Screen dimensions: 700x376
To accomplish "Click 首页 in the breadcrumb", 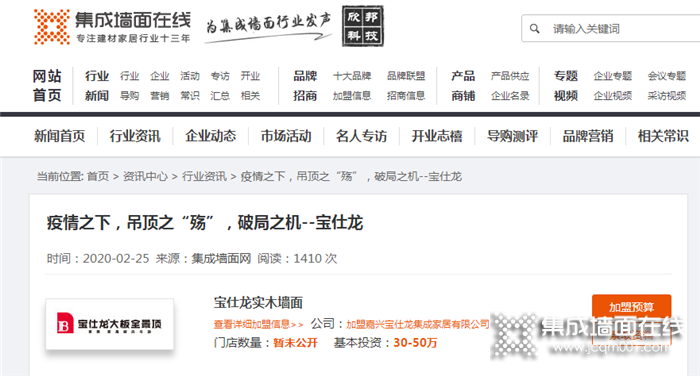I will click(98, 176).
